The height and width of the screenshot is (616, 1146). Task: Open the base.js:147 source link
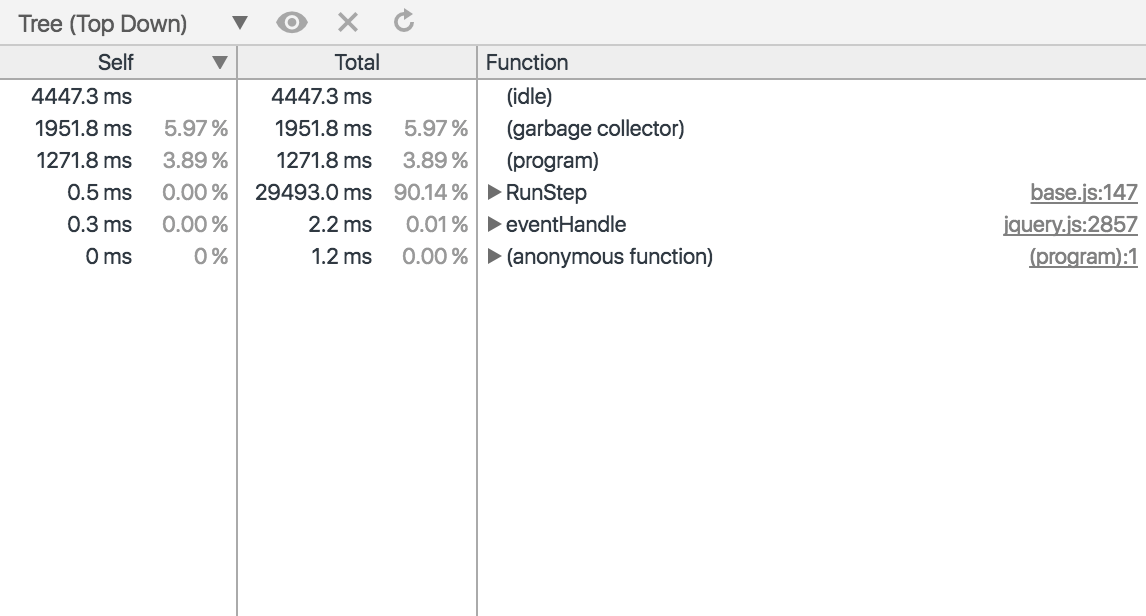coord(1084,193)
